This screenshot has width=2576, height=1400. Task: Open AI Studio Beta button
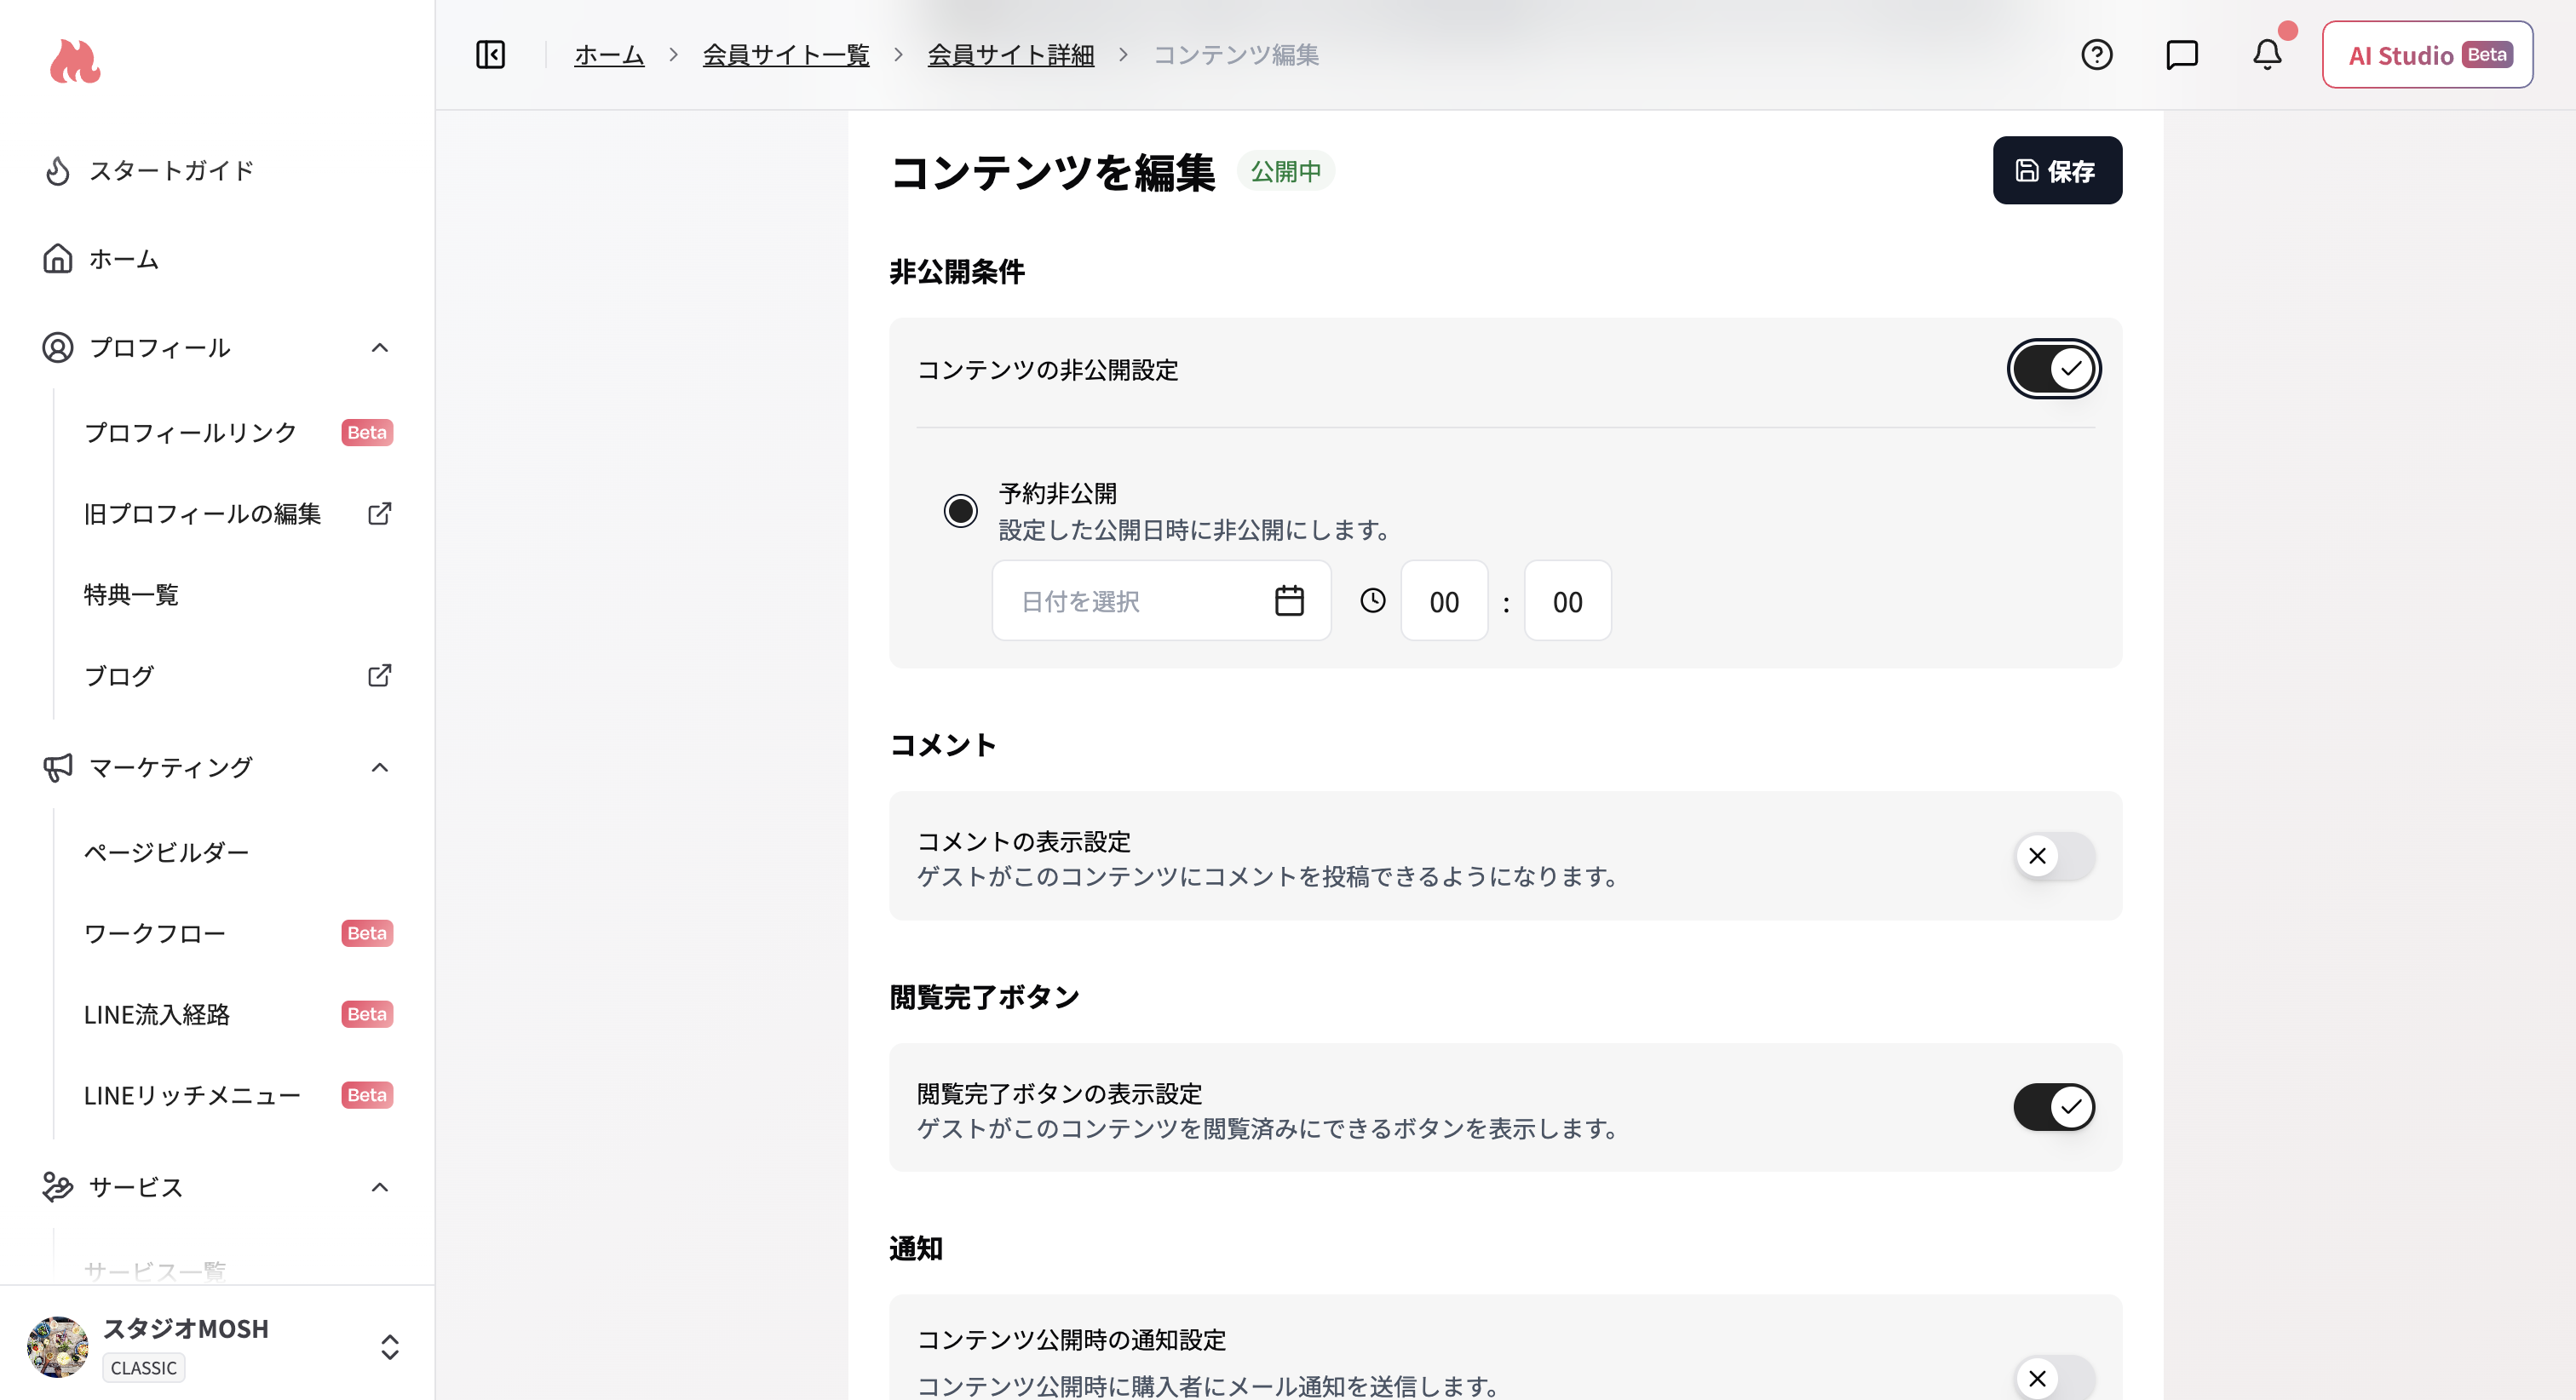tap(2427, 55)
